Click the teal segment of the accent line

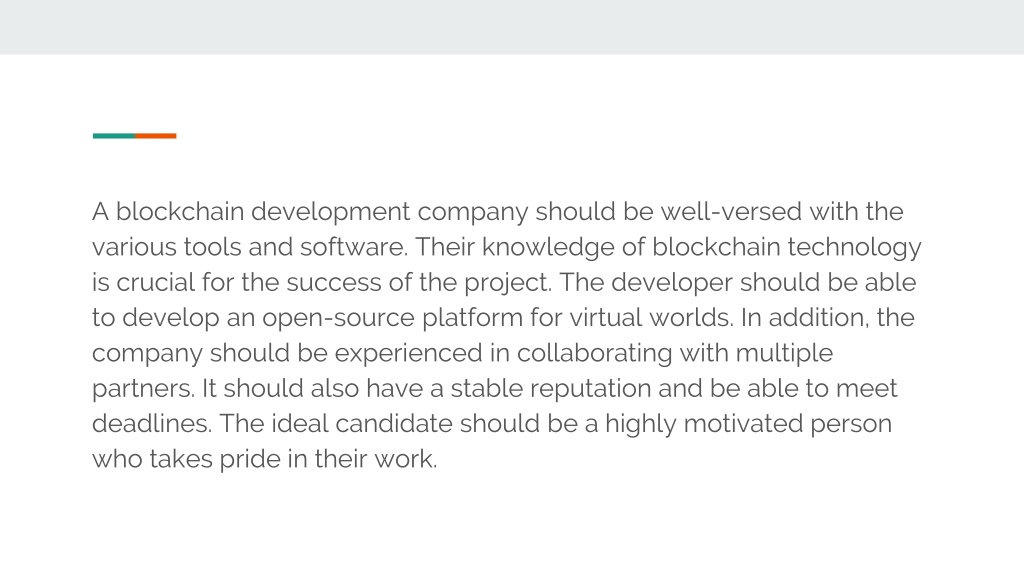point(114,136)
